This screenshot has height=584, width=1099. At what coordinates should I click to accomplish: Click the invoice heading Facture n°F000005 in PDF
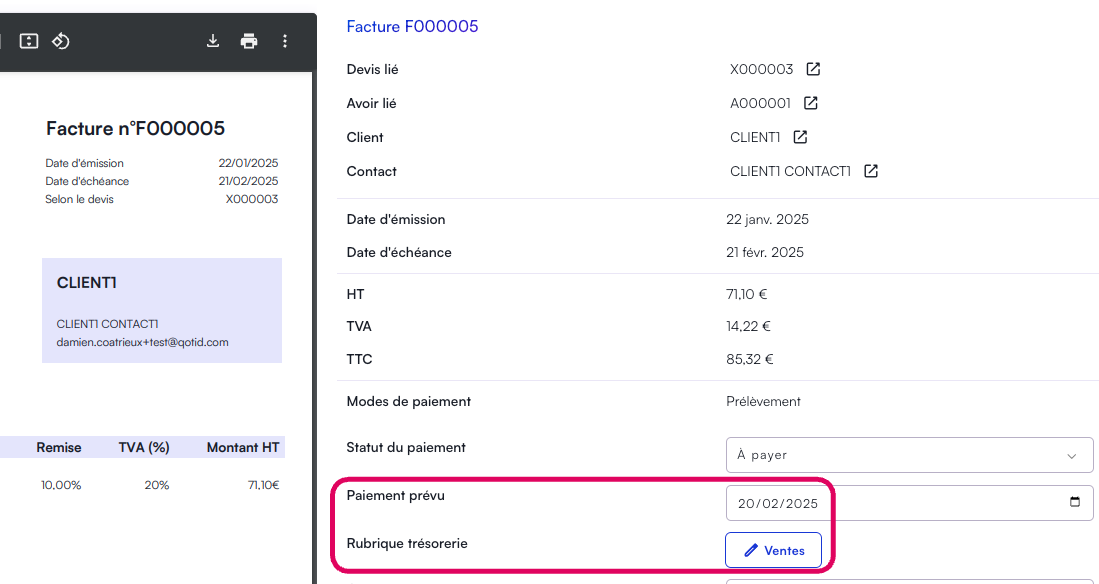135,129
